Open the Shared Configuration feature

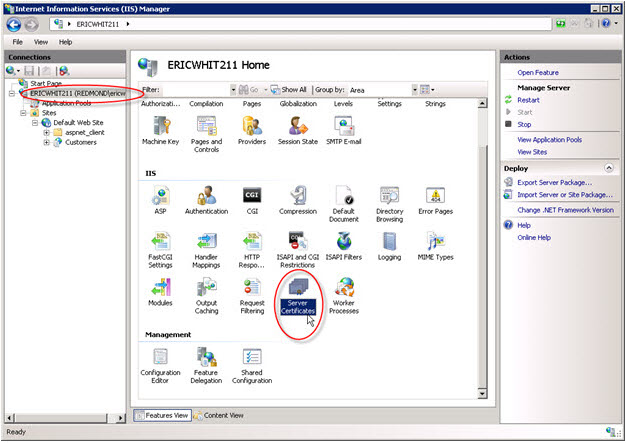pos(252,366)
